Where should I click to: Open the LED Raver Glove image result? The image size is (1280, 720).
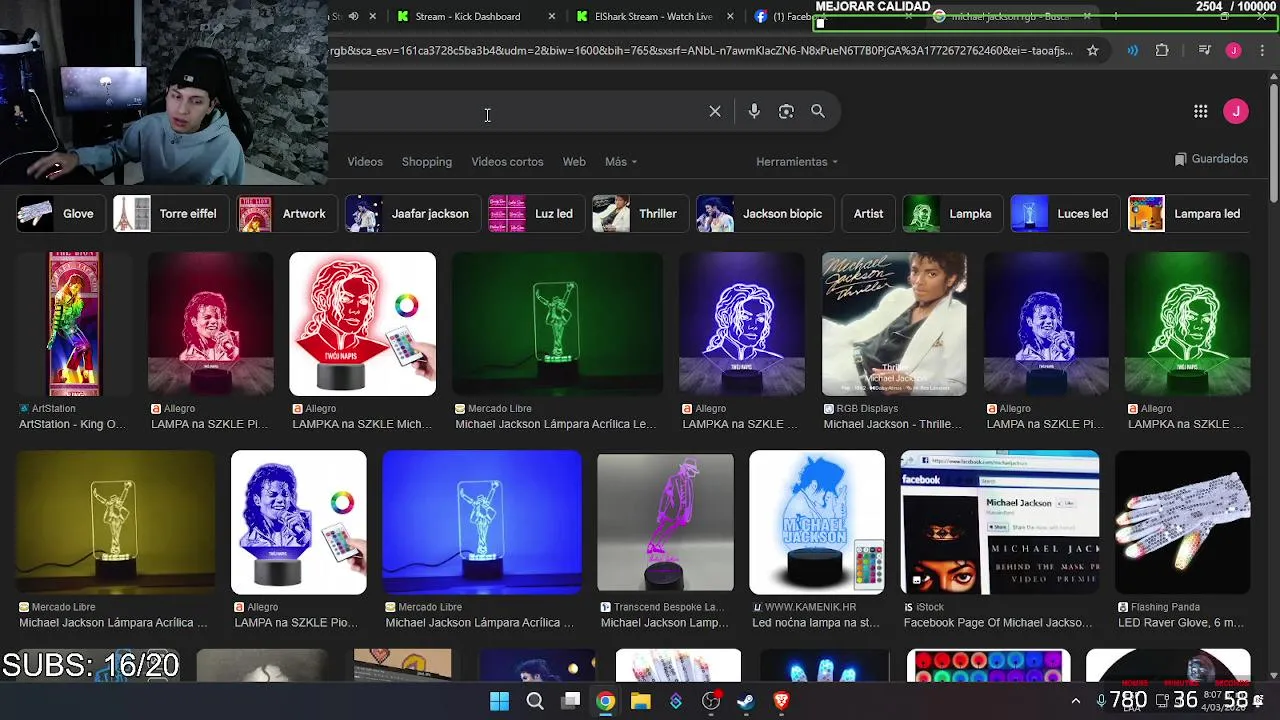pyautogui.click(x=1182, y=522)
